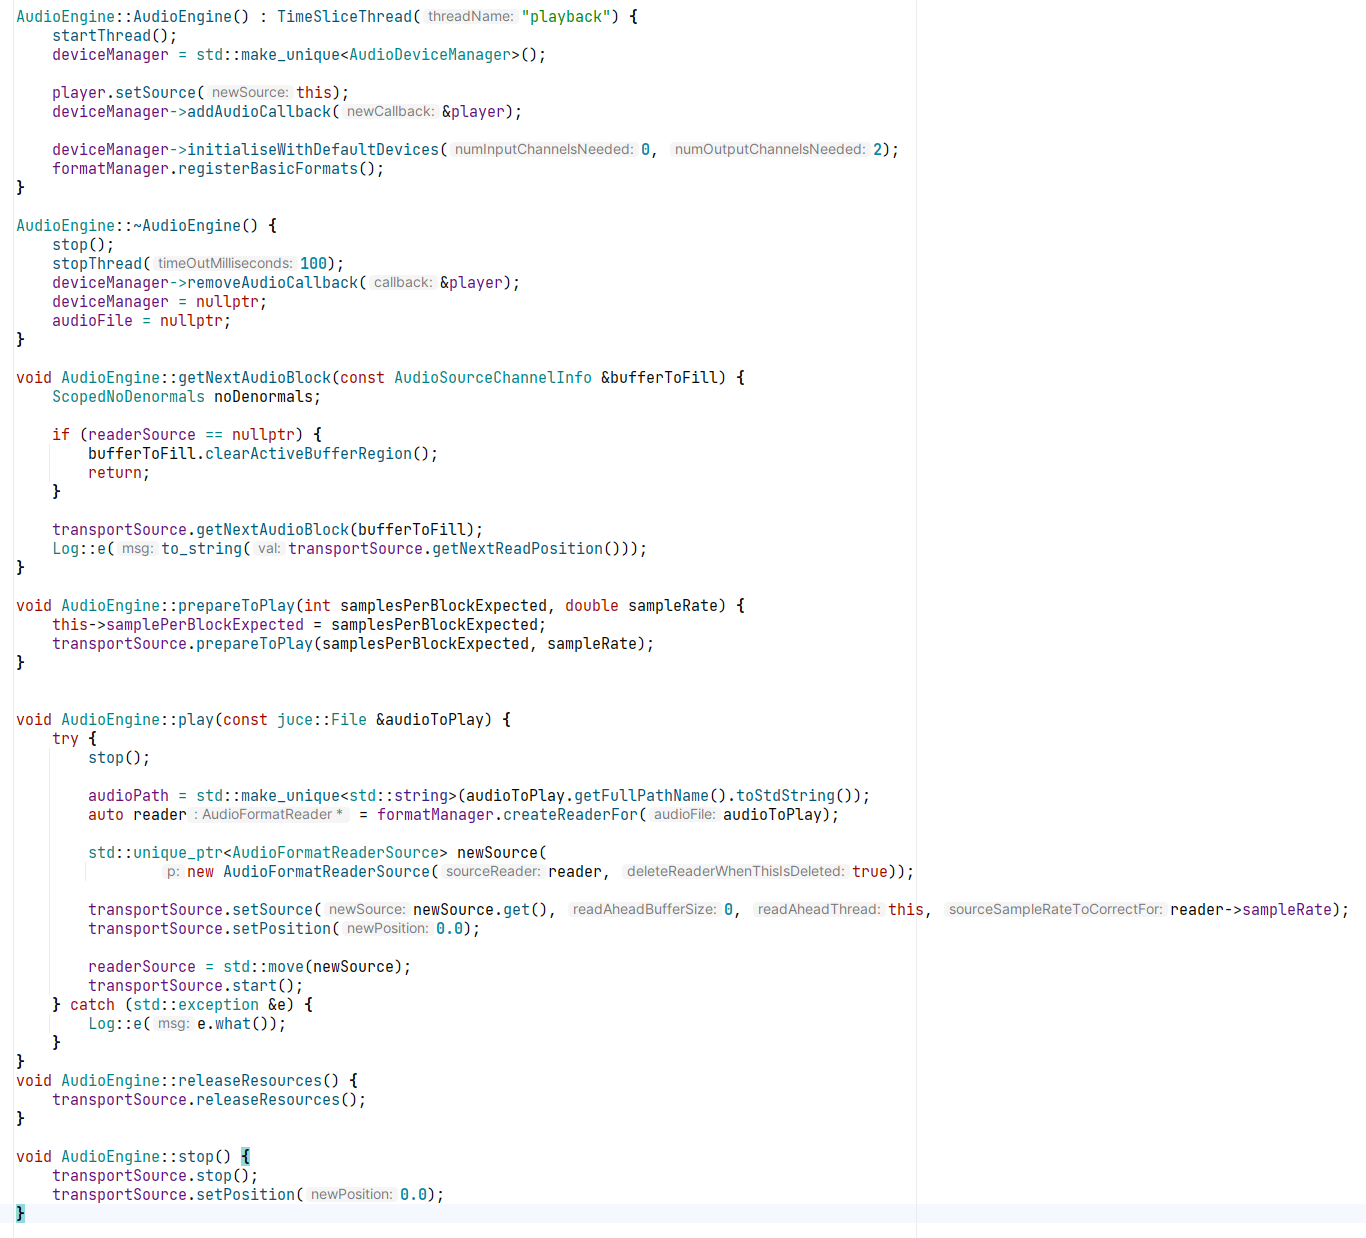1366x1238 pixels.
Task: Click the addAudioCallback method name
Action: (259, 112)
